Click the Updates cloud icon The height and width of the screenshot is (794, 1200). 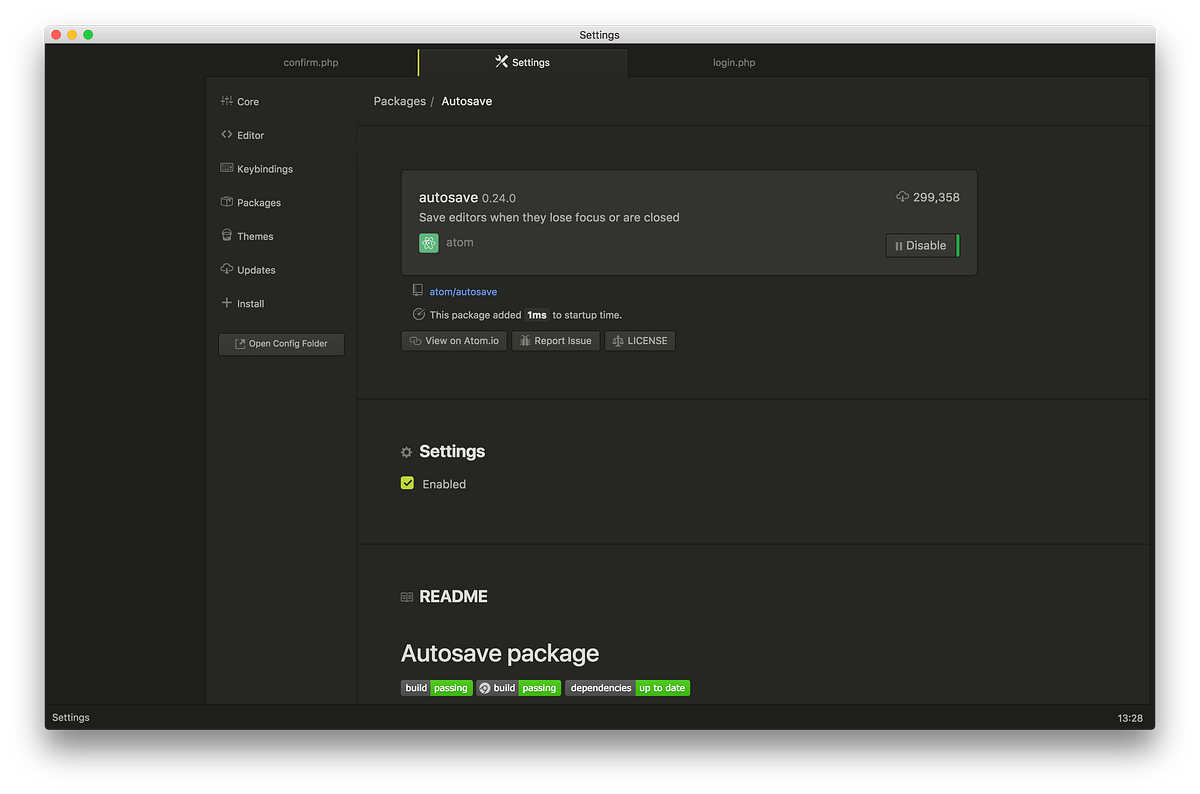tap(227, 269)
